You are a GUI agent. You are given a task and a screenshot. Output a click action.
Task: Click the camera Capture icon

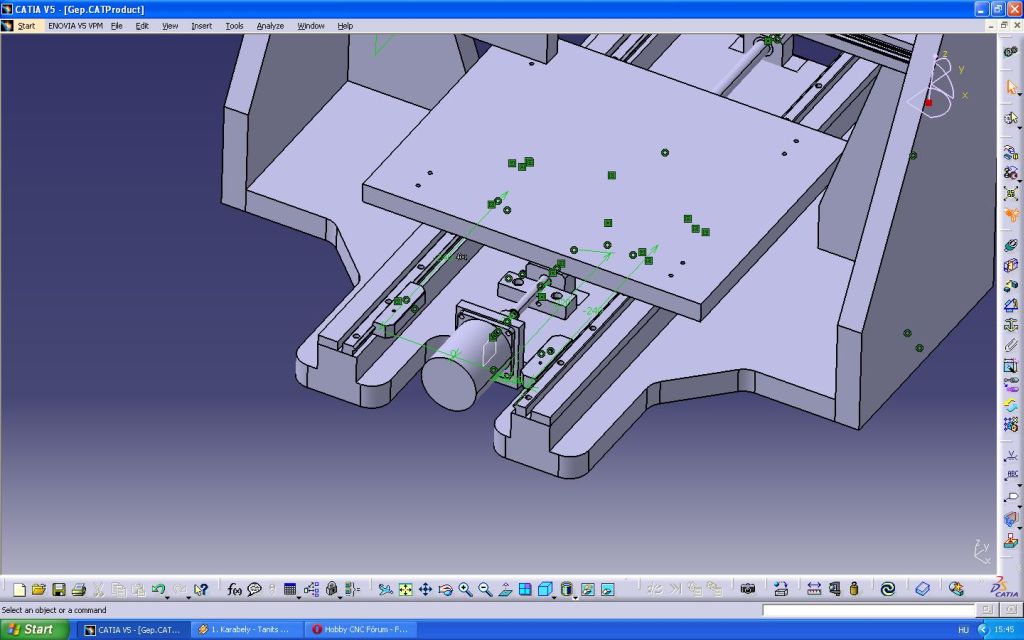(747, 590)
